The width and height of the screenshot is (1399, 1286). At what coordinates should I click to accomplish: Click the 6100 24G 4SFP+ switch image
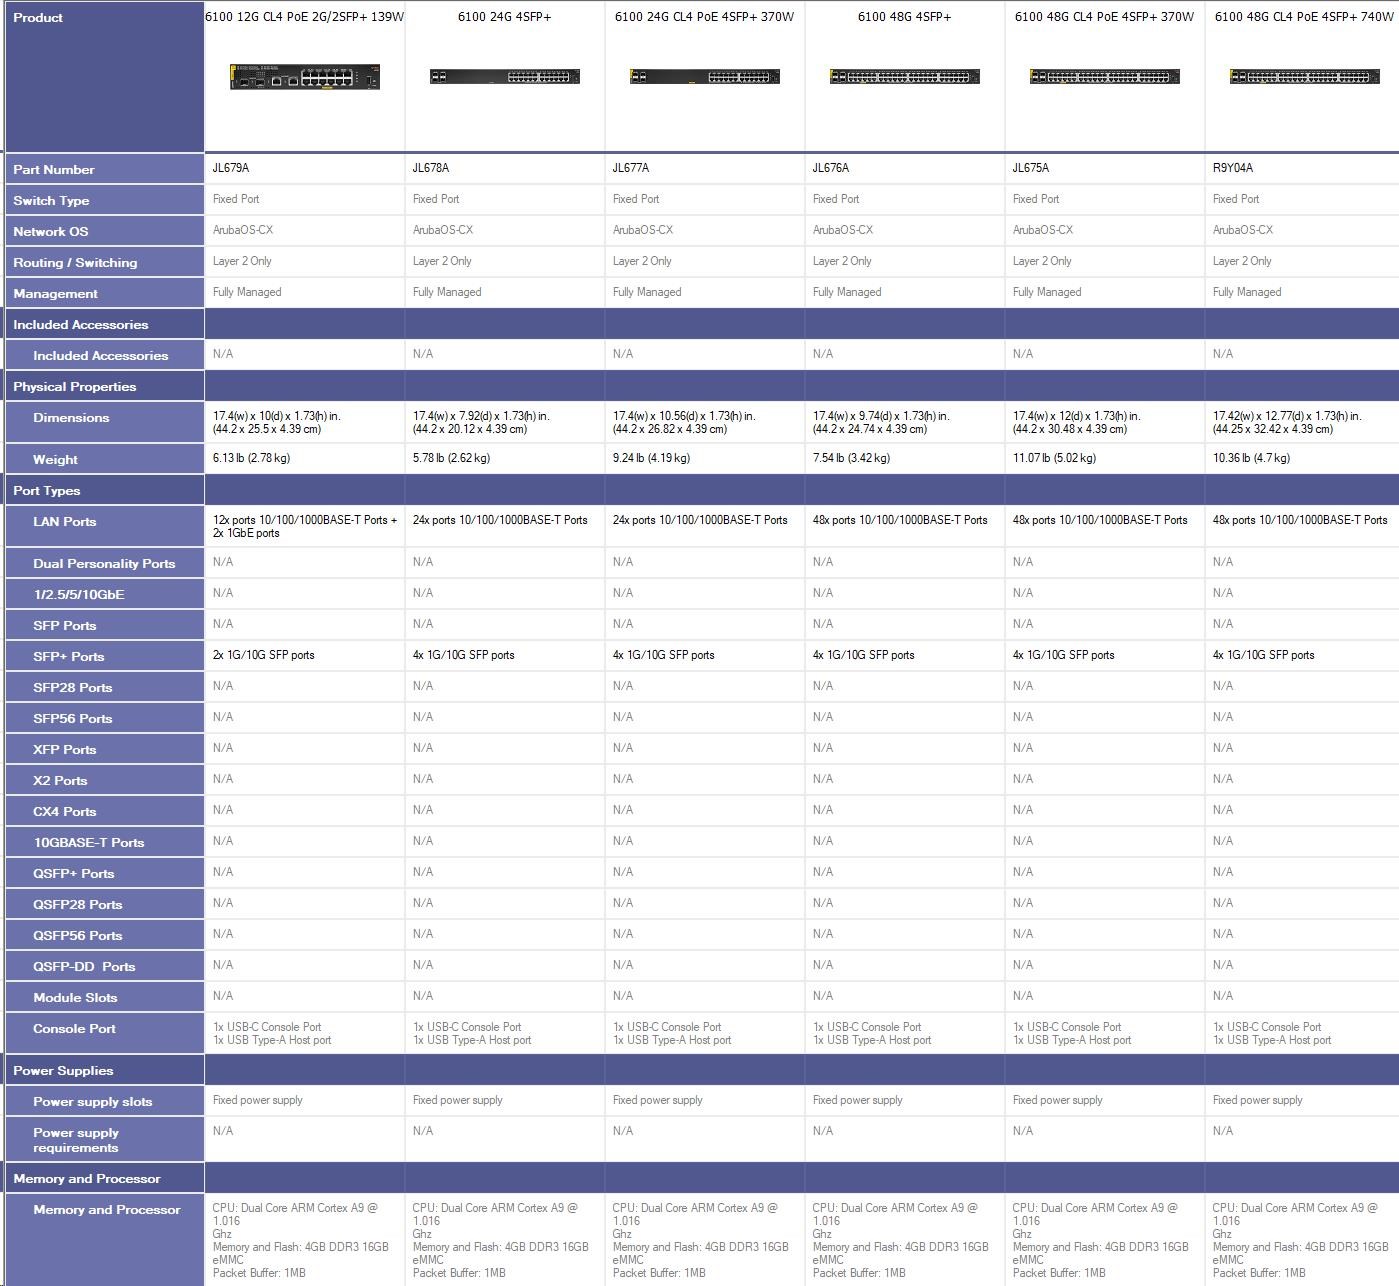click(504, 77)
